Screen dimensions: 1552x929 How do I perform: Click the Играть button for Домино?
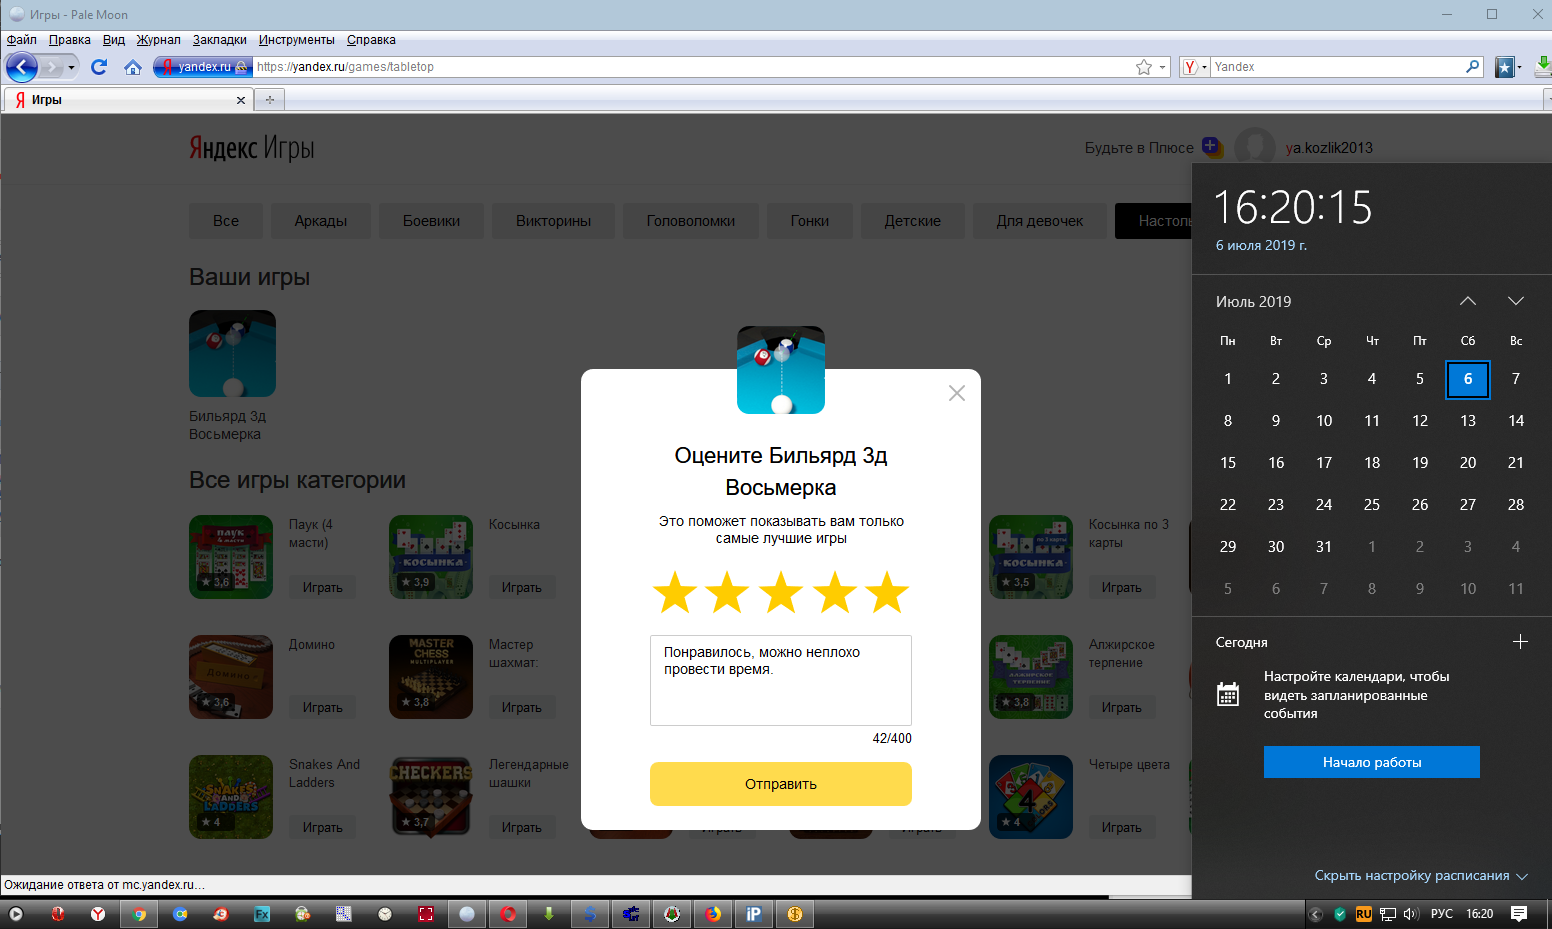pyautogui.click(x=323, y=708)
